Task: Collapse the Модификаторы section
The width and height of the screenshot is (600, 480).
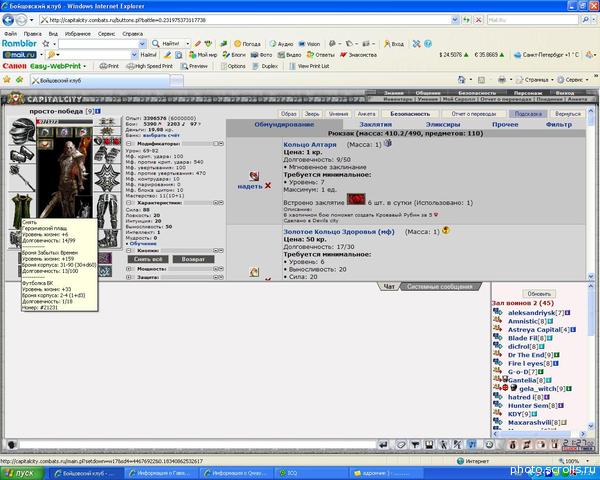Action: [129, 145]
